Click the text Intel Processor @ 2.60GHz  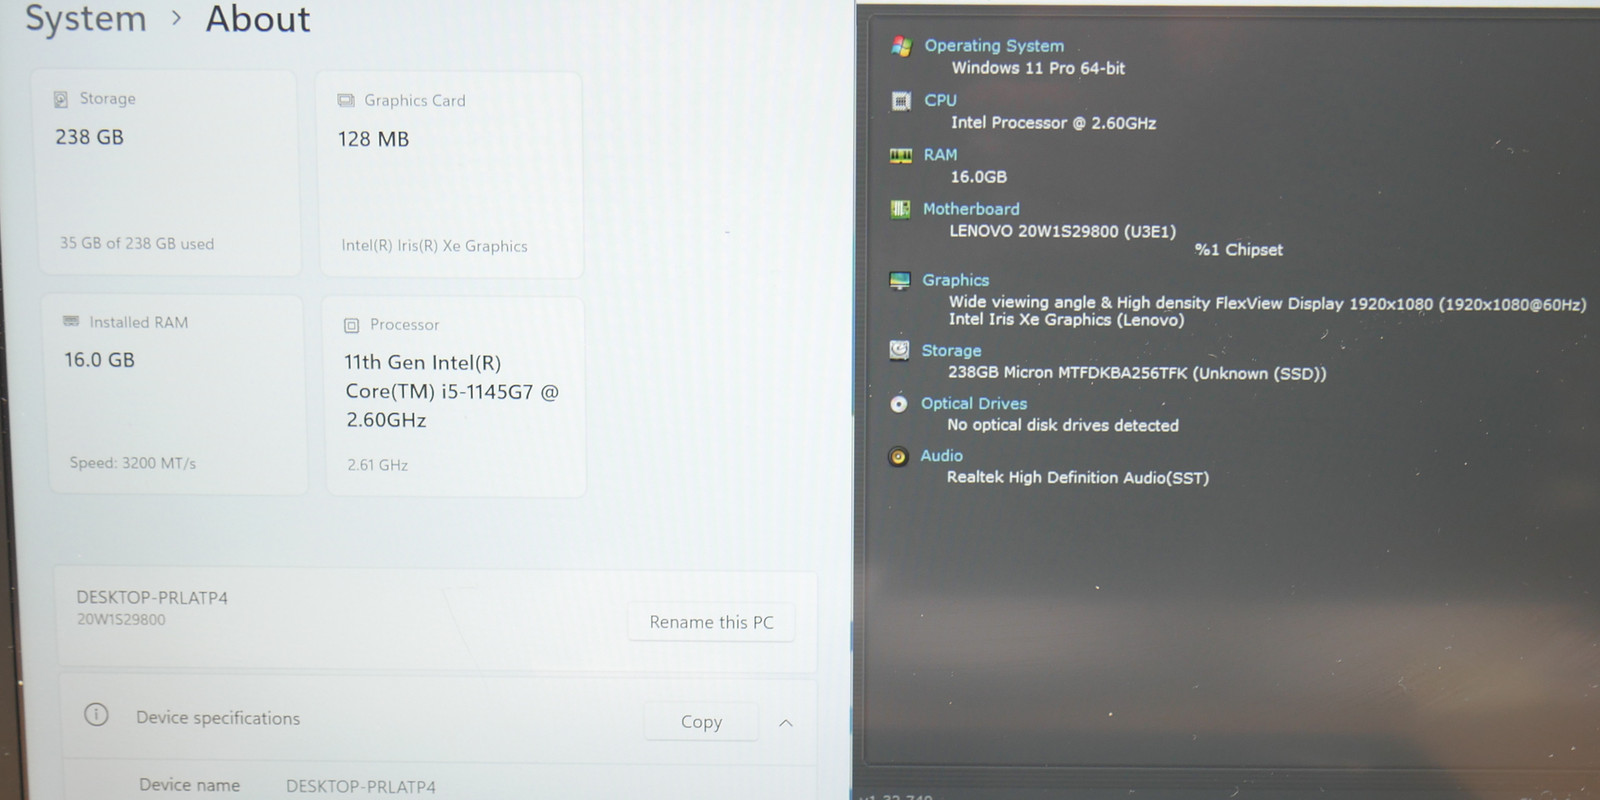coord(1053,123)
